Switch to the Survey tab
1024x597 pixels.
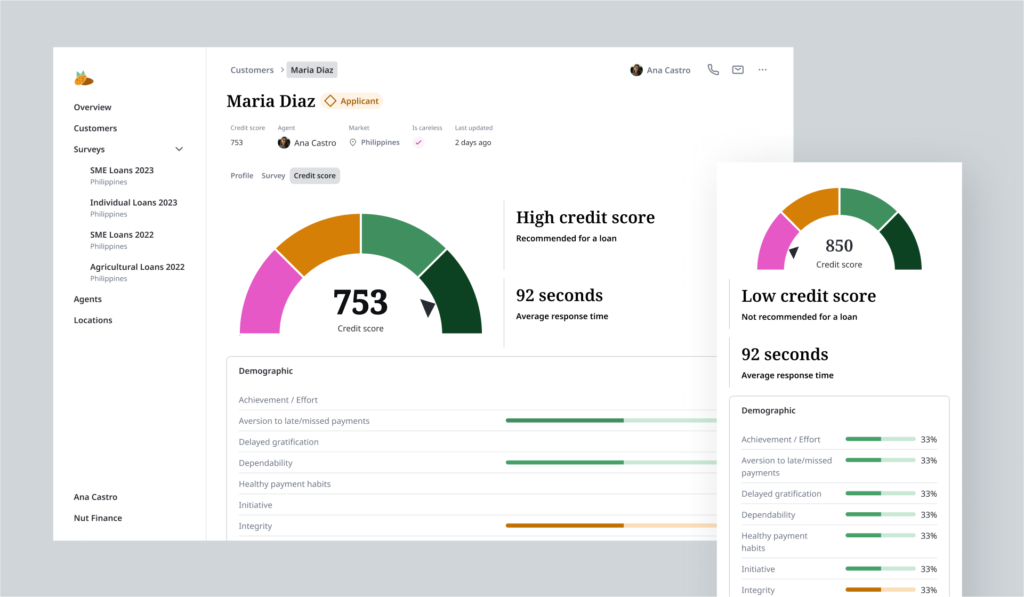[x=273, y=176]
